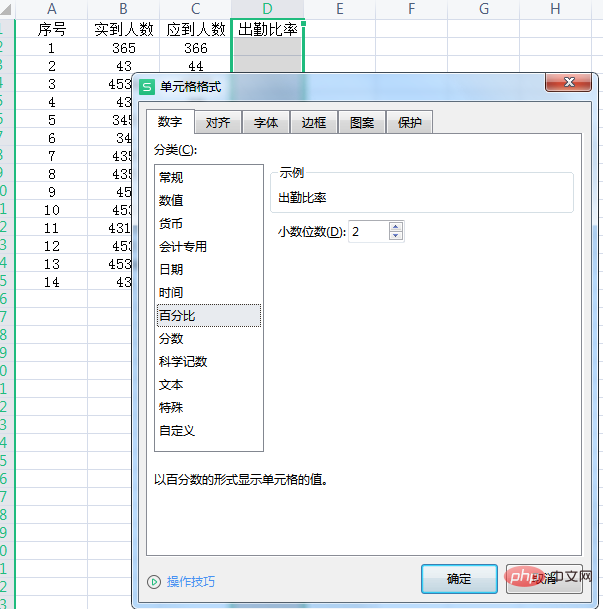
Task: Open the 操作技巧 link
Action: (191, 582)
